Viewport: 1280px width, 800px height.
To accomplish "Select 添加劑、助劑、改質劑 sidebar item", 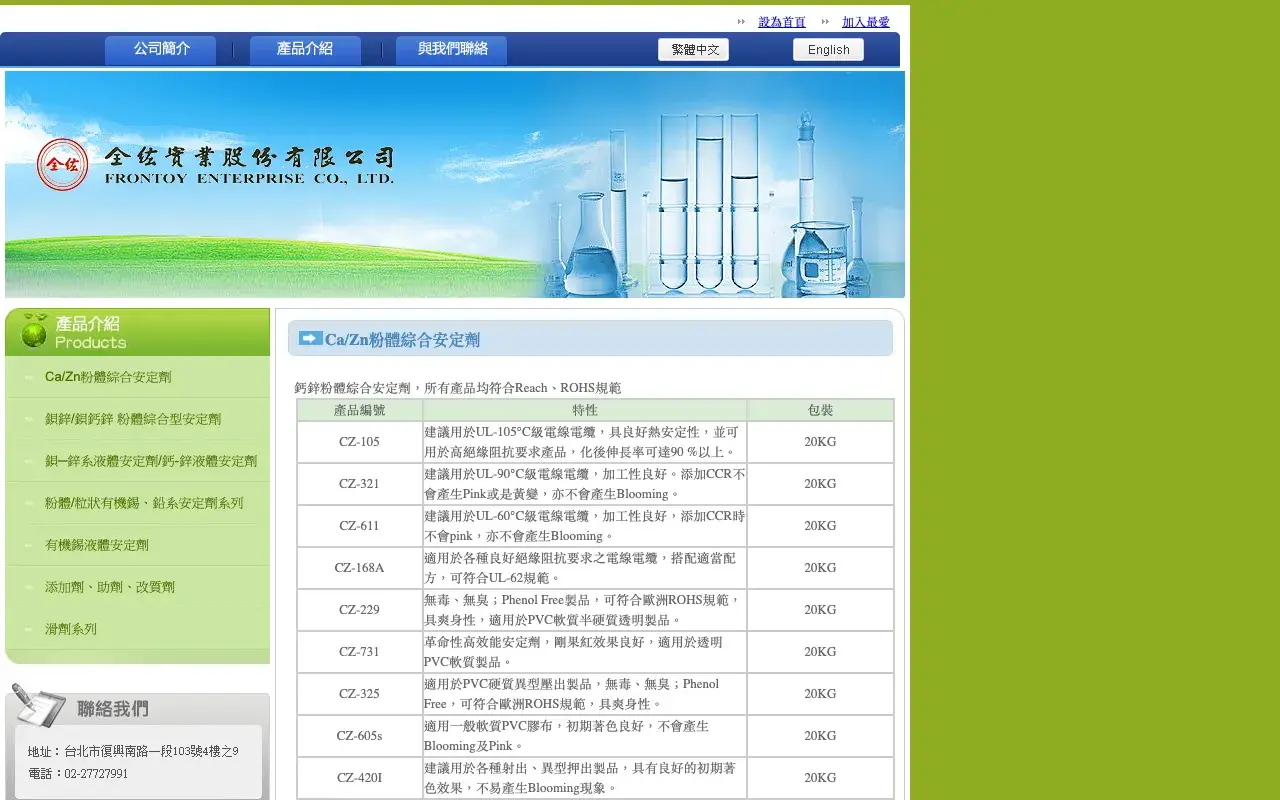I will [x=110, y=587].
